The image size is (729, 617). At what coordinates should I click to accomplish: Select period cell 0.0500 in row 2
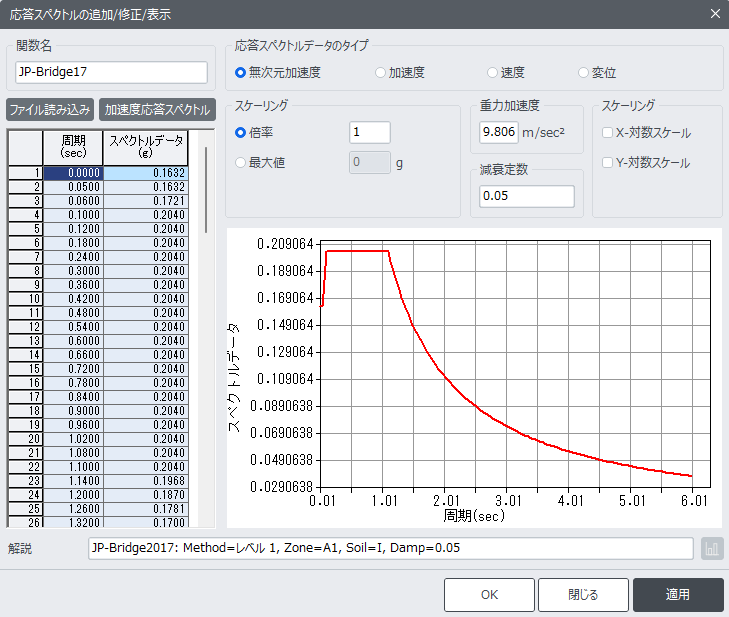click(x=73, y=187)
